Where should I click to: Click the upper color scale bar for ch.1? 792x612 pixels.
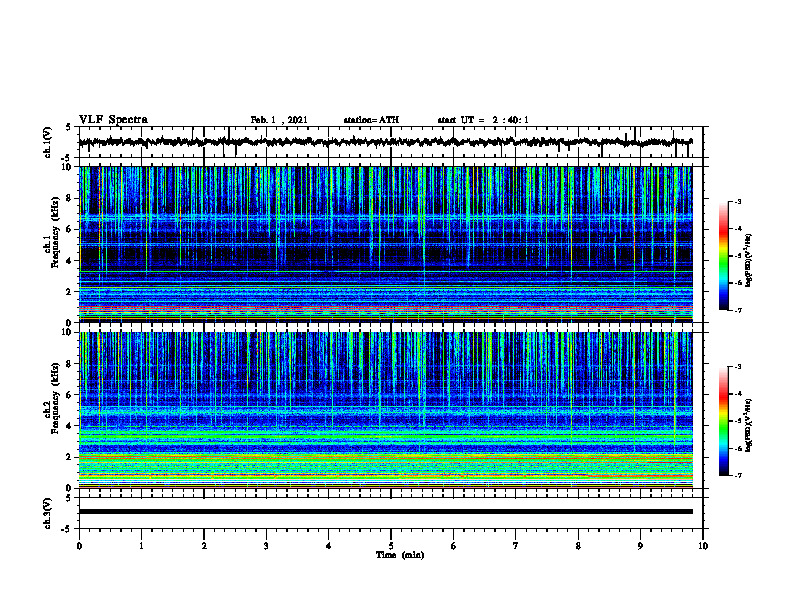pyautogui.click(x=724, y=256)
